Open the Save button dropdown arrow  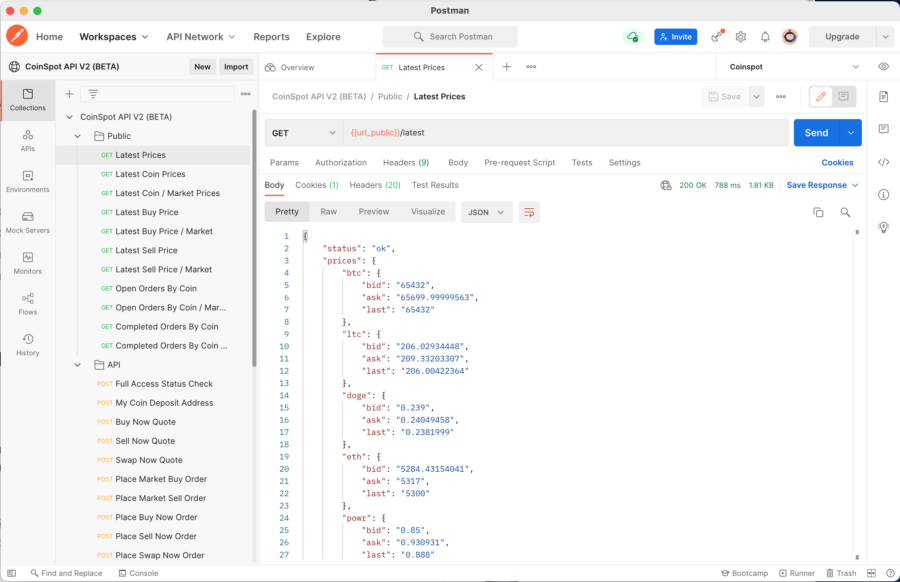tap(757, 96)
